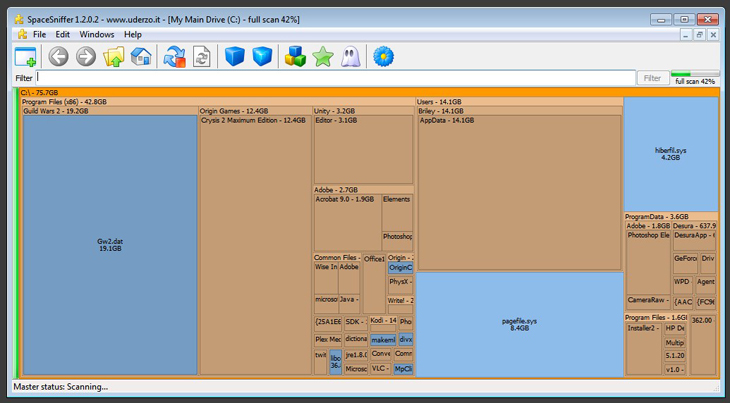Click the three colored cubes icon
The width and height of the screenshot is (730, 403).
tap(295, 57)
